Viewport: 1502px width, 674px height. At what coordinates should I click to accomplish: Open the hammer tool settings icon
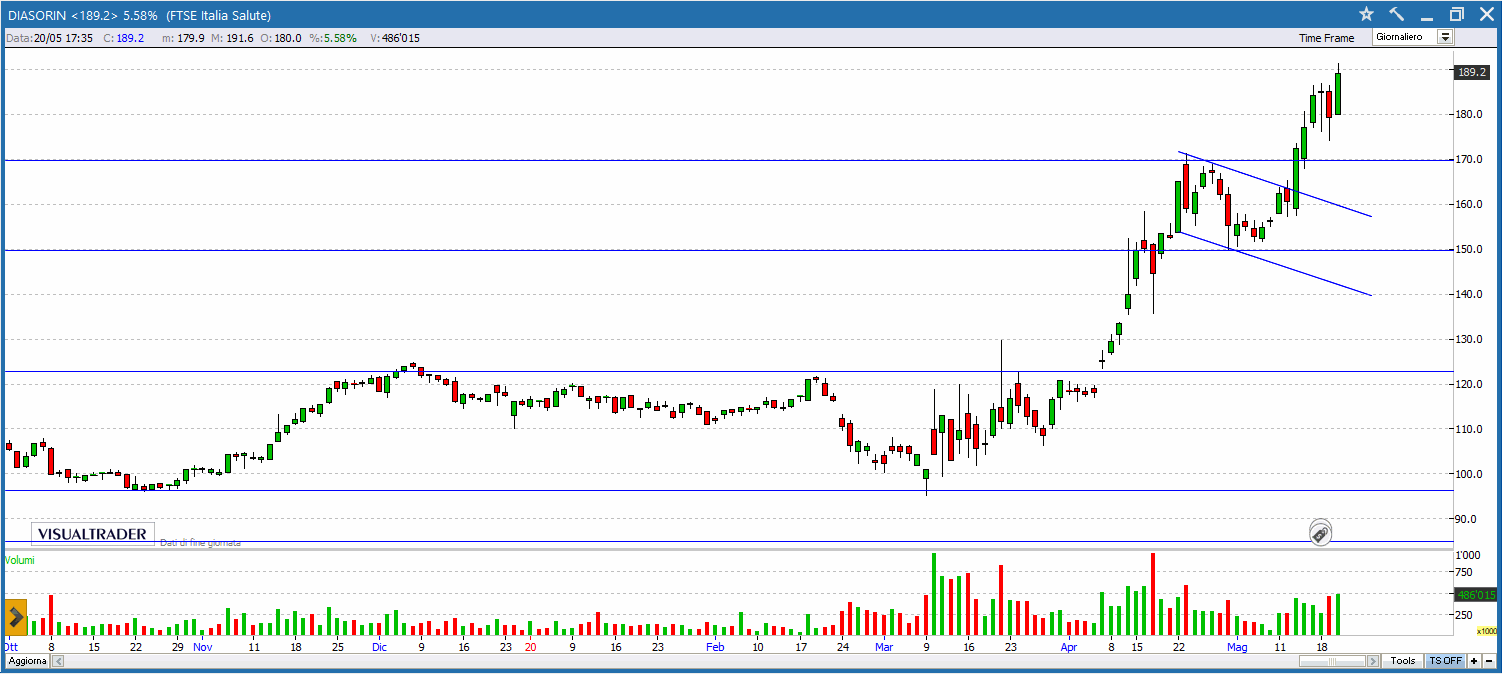pyautogui.click(x=1396, y=14)
